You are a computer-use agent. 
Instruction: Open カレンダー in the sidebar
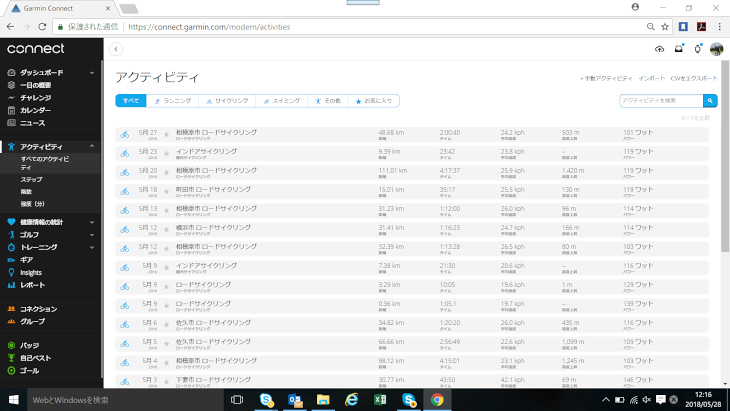(35, 110)
